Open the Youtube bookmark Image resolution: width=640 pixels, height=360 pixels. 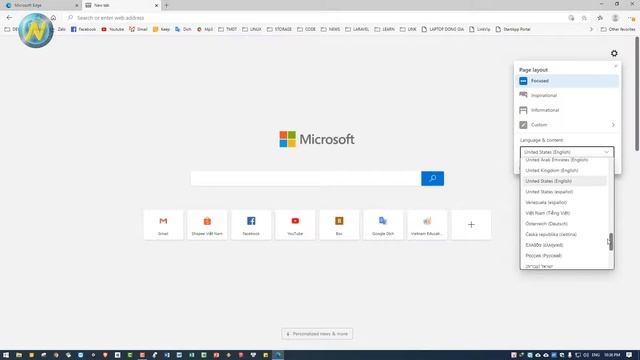tap(113, 29)
